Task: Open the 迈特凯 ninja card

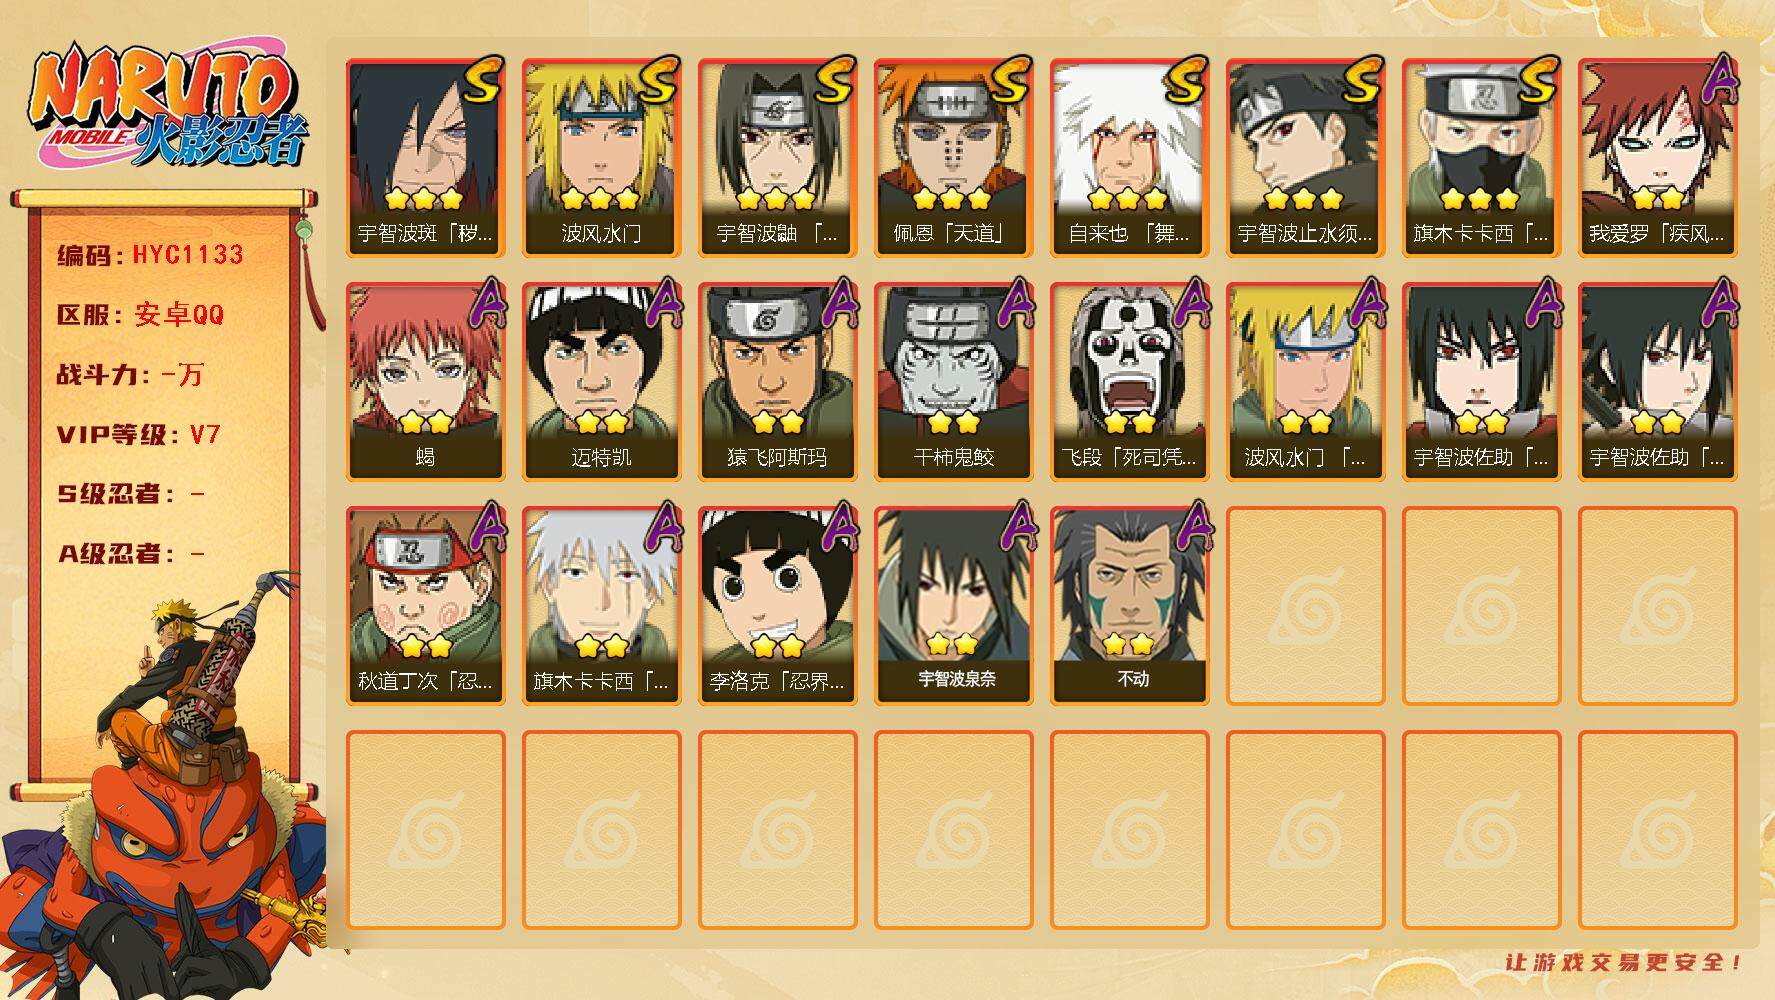Action: pyautogui.click(x=601, y=382)
